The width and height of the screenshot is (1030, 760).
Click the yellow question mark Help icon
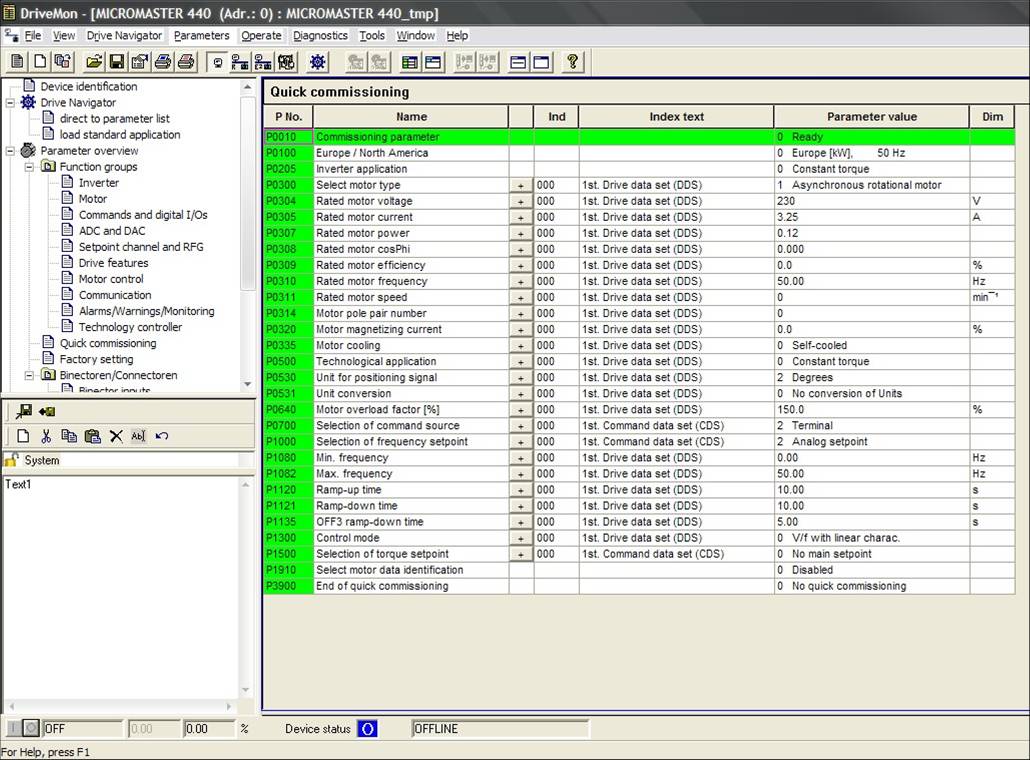point(573,62)
